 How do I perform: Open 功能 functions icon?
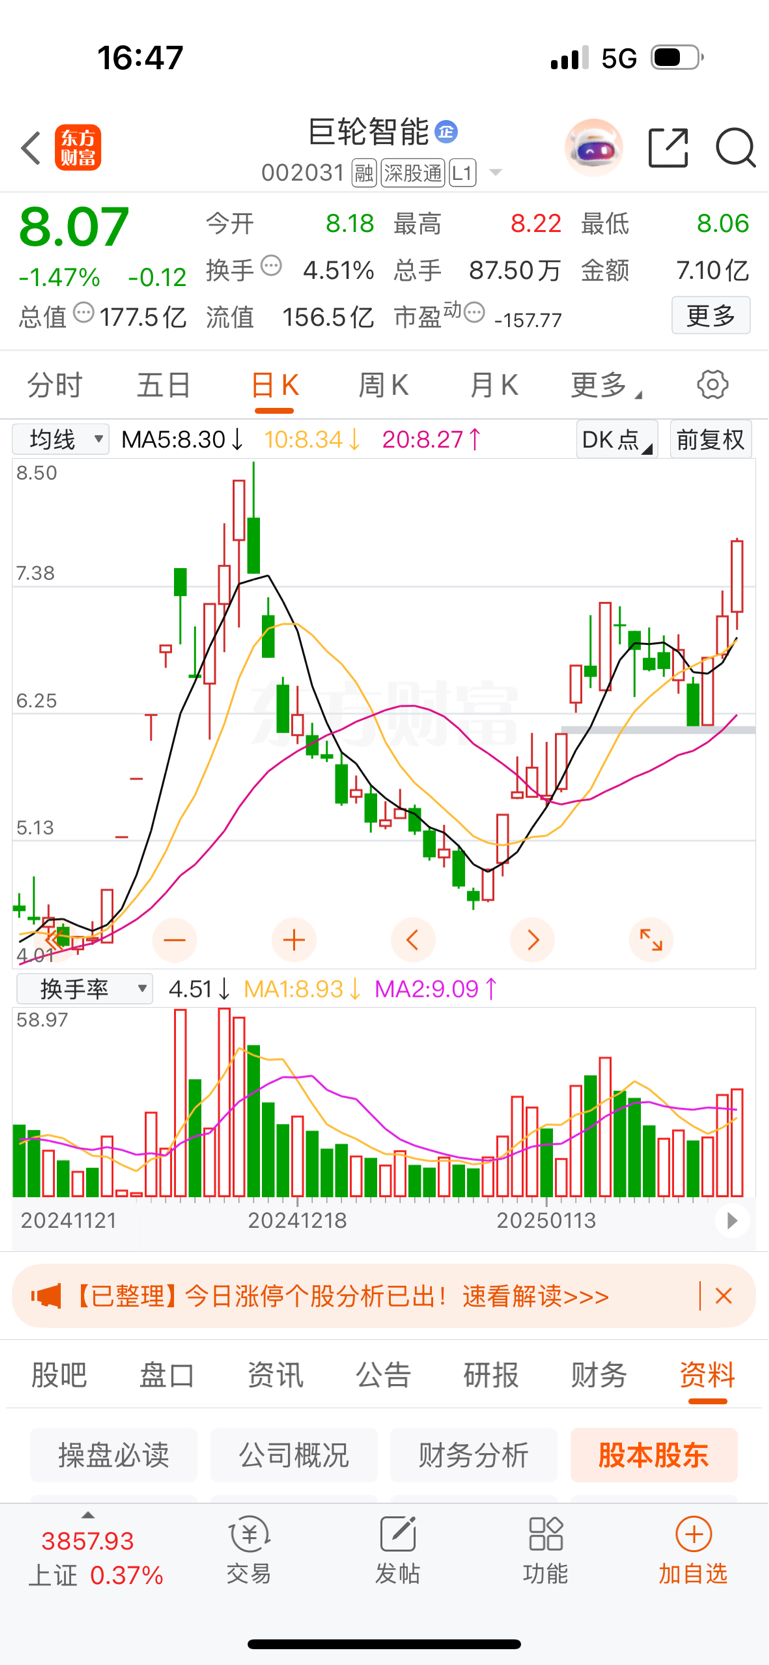click(x=546, y=1551)
